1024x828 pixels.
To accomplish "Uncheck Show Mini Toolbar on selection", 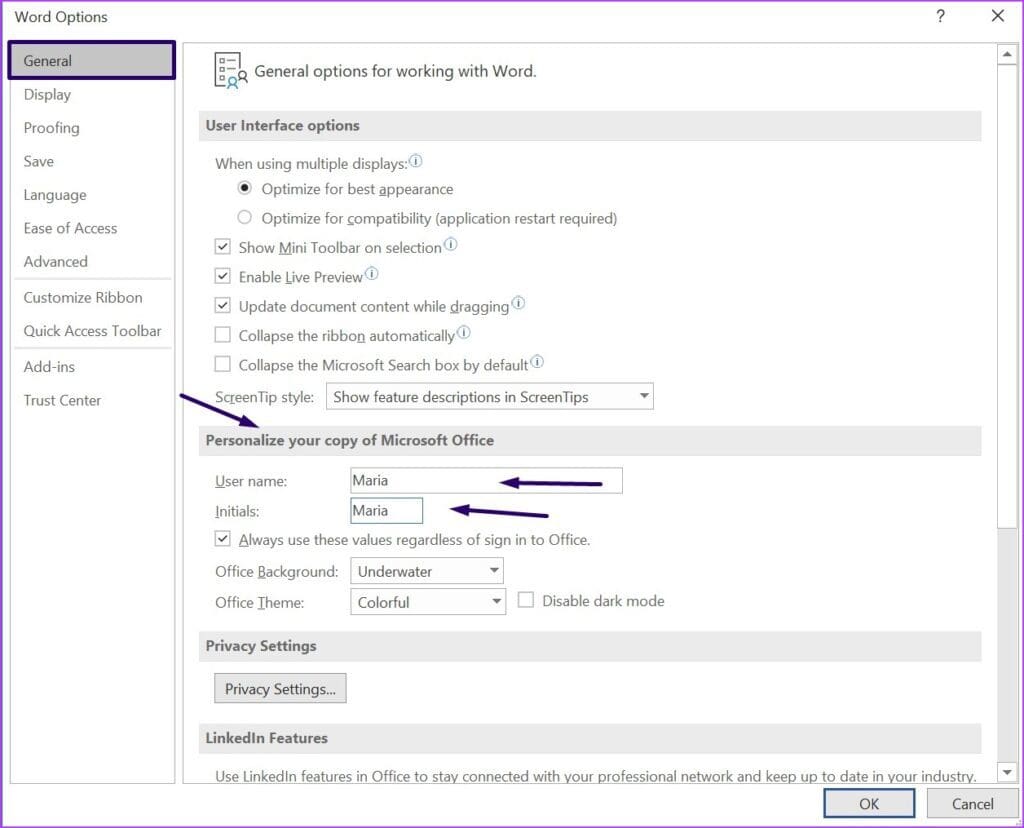I will click(x=223, y=247).
